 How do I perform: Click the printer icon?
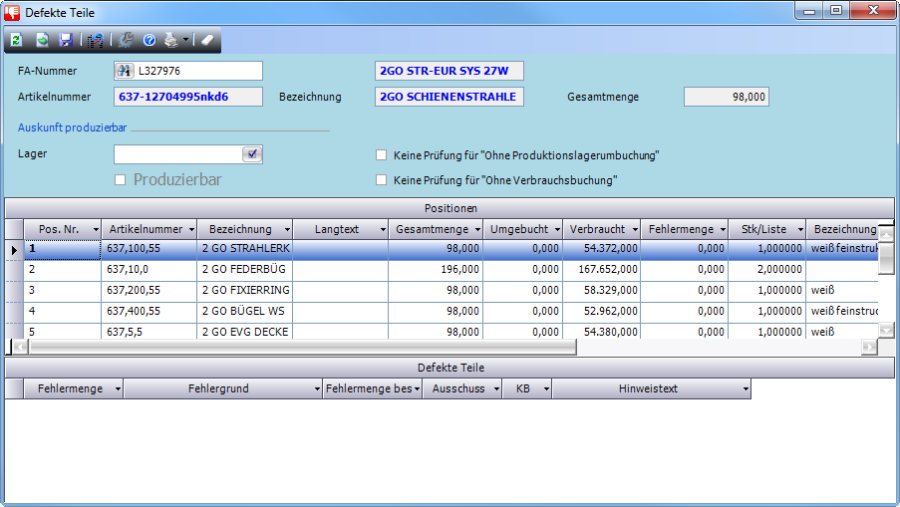pos(171,41)
